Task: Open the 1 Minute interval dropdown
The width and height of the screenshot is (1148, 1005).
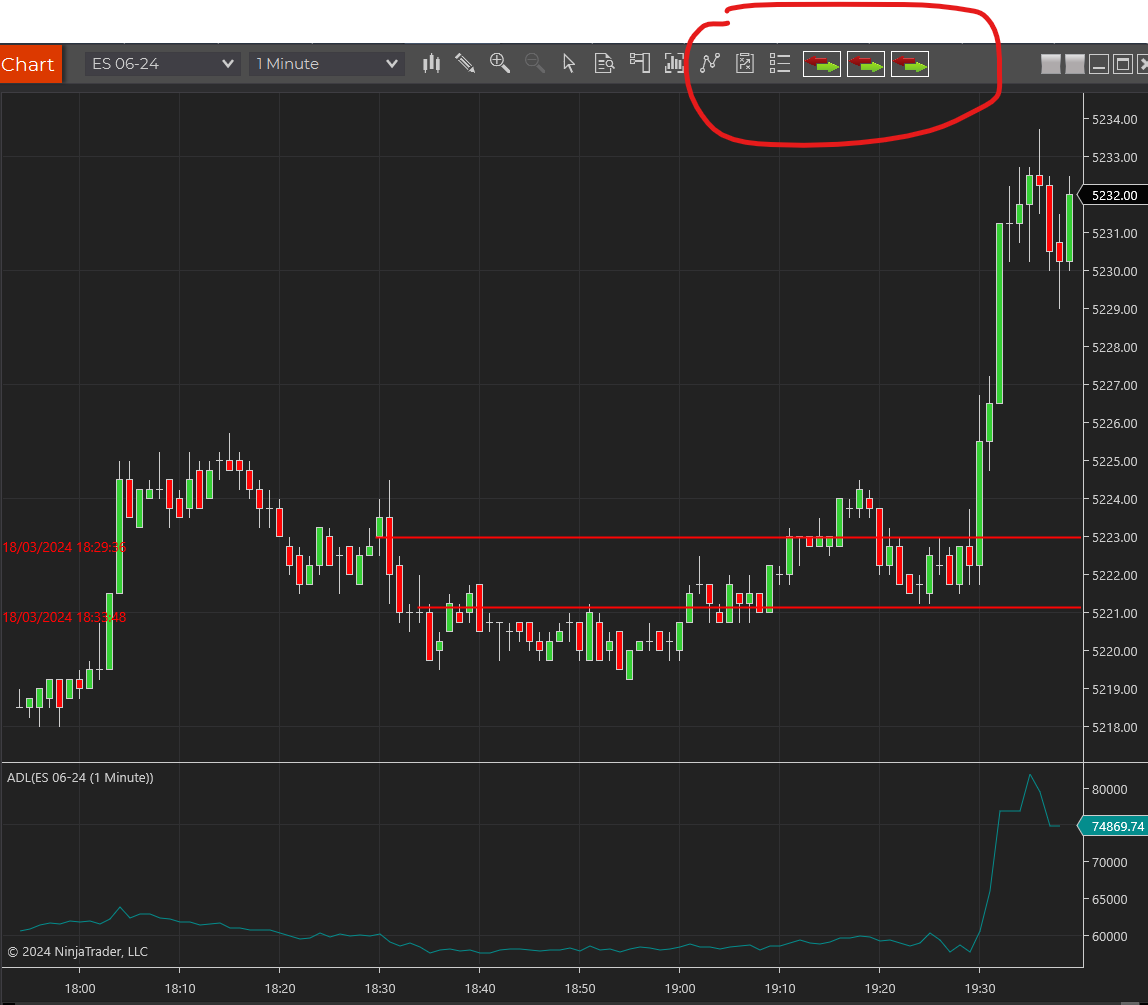Action: [327, 64]
